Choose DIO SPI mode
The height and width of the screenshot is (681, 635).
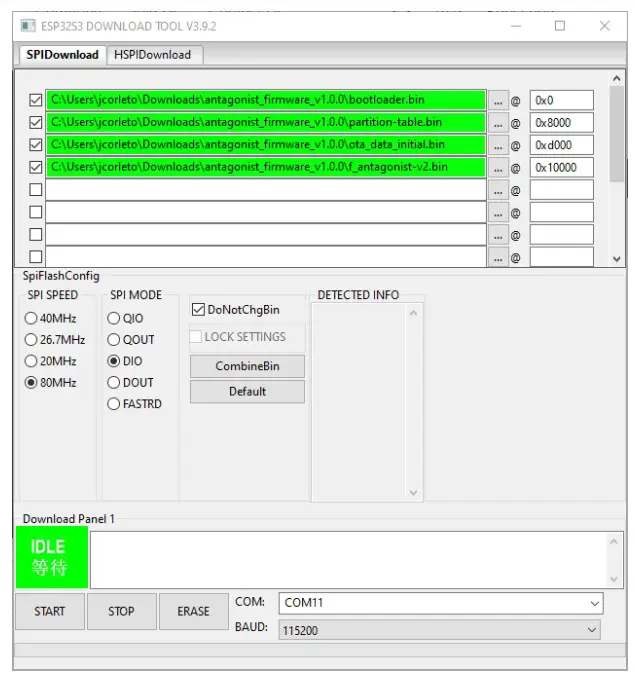(x=125, y=361)
